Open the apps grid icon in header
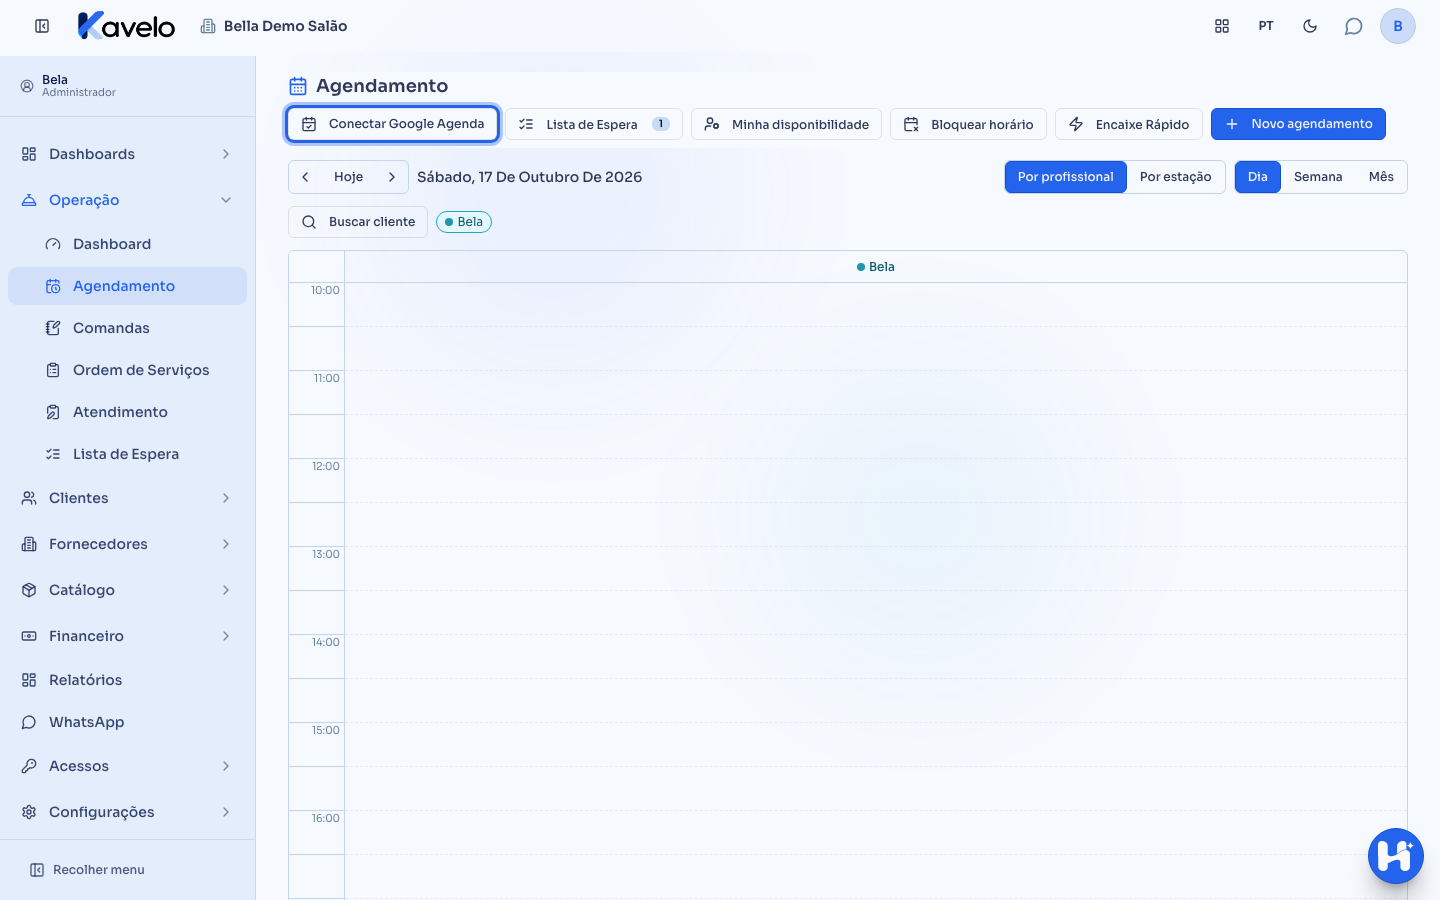1440x900 pixels. coord(1222,26)
